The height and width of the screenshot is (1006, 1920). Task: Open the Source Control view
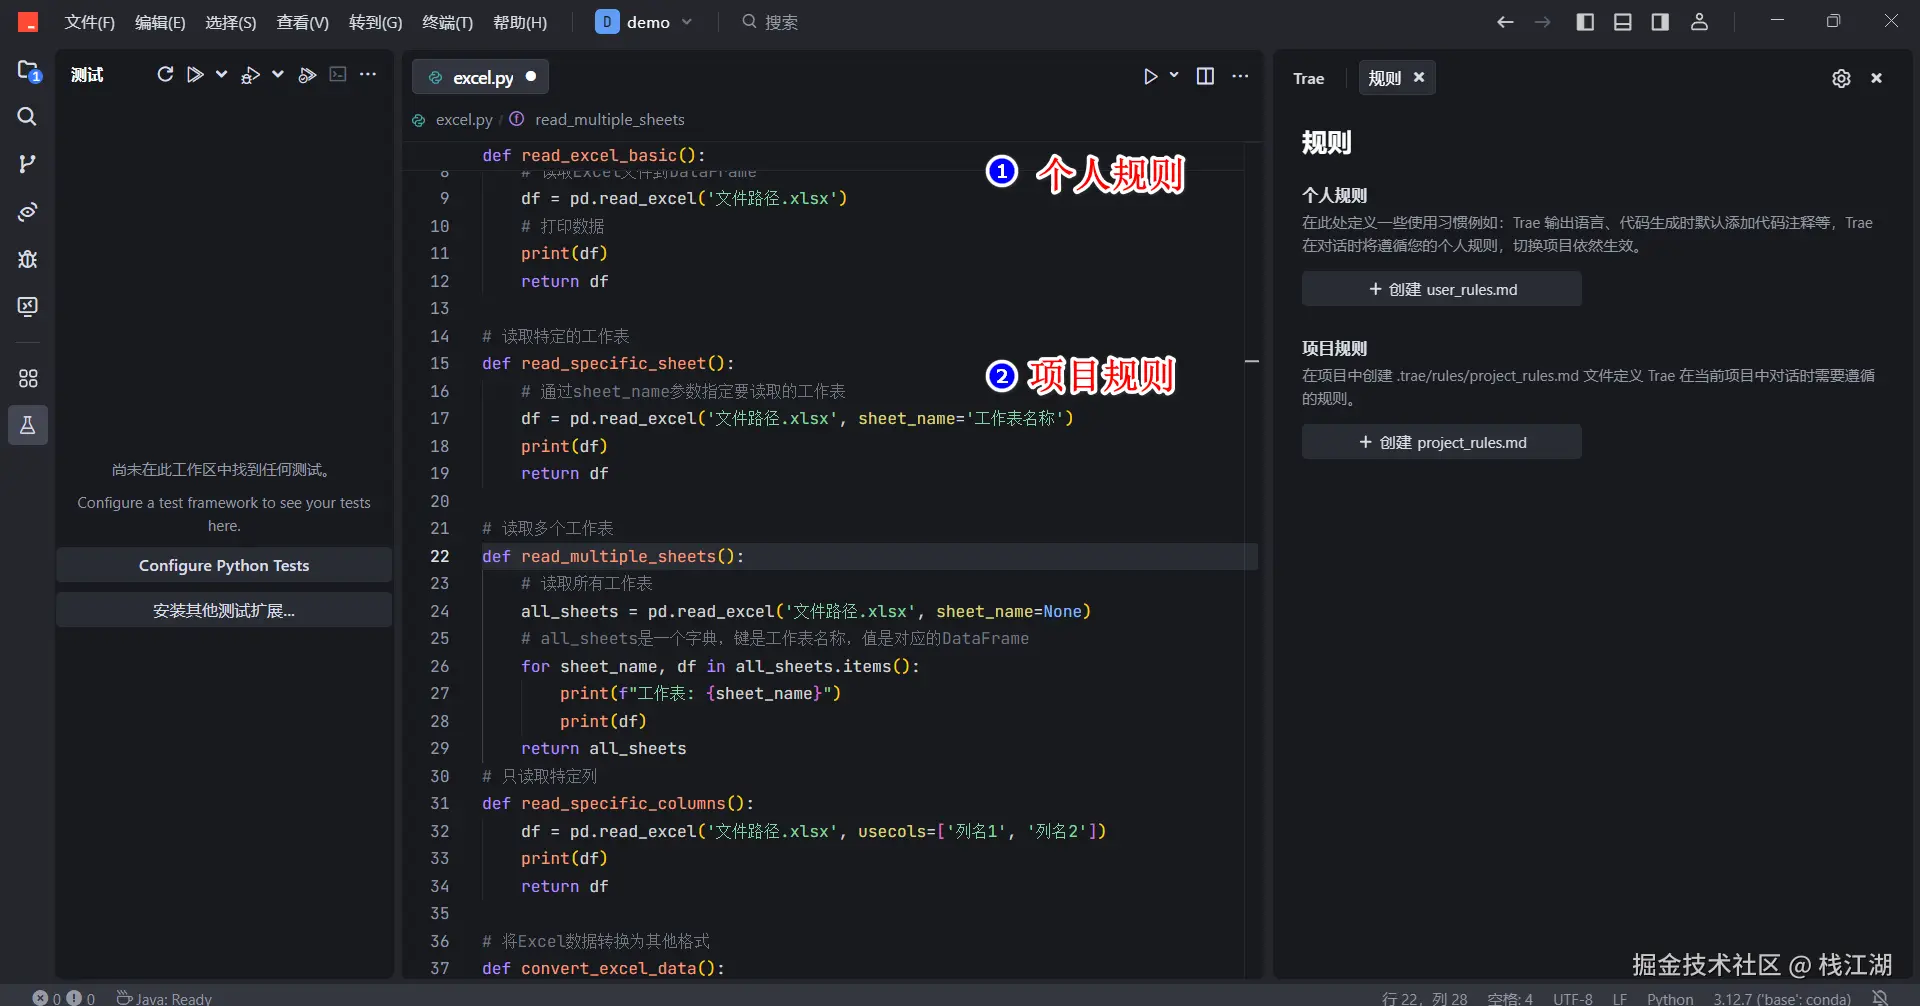(28, 164)
